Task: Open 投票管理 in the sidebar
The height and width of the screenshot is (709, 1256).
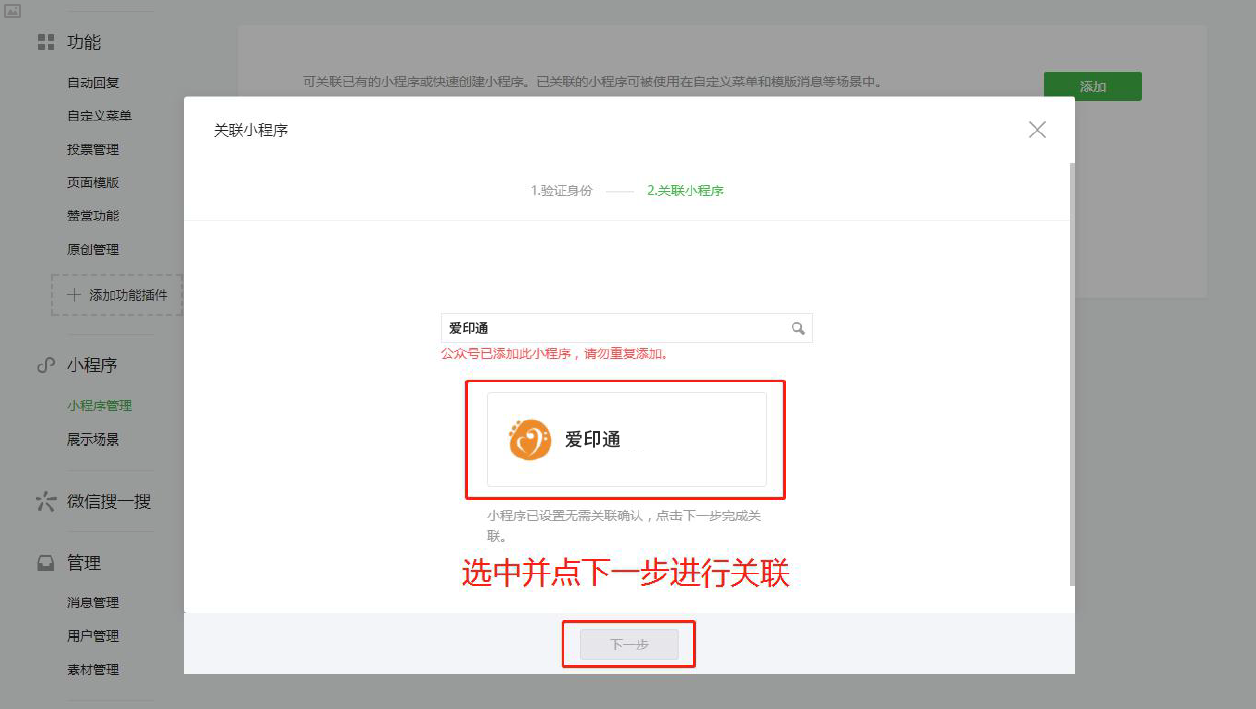Action: coord(93,150)
